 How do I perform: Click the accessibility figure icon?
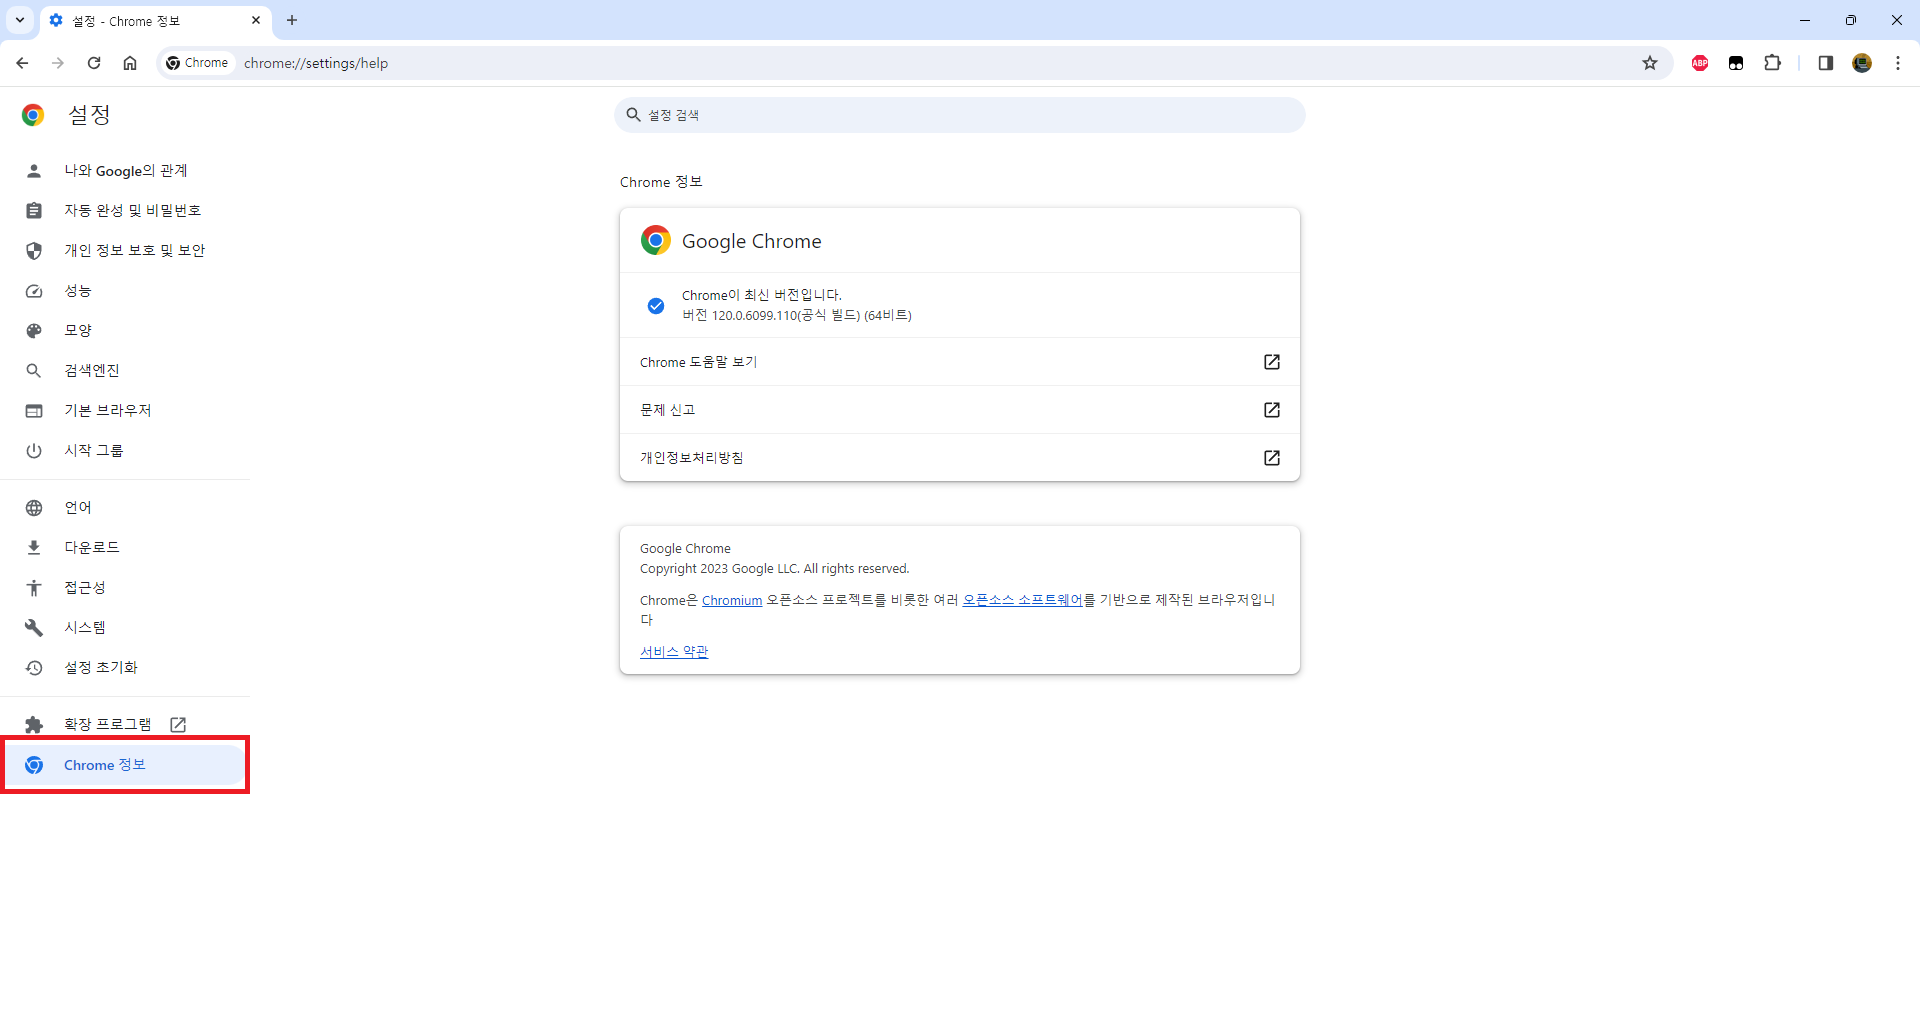click(34, 588)
